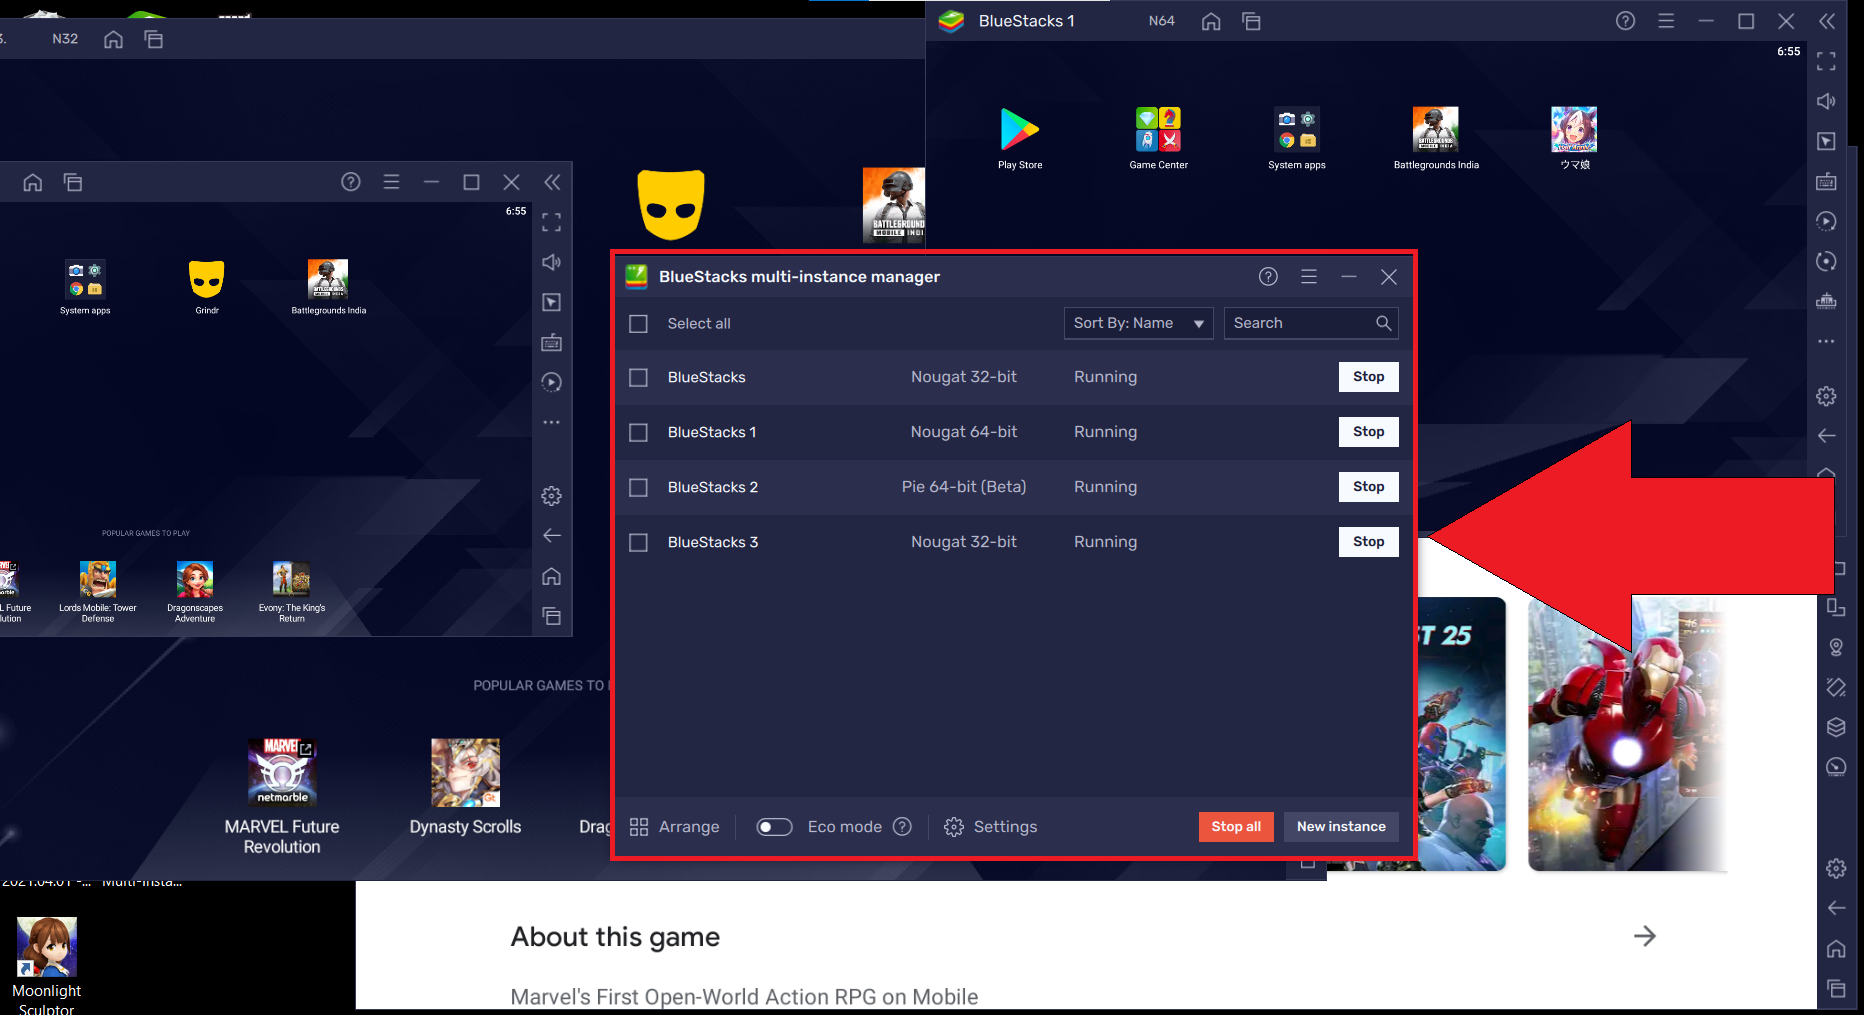Check the BlueStacks 2 instance checkbox

[638, 487]
